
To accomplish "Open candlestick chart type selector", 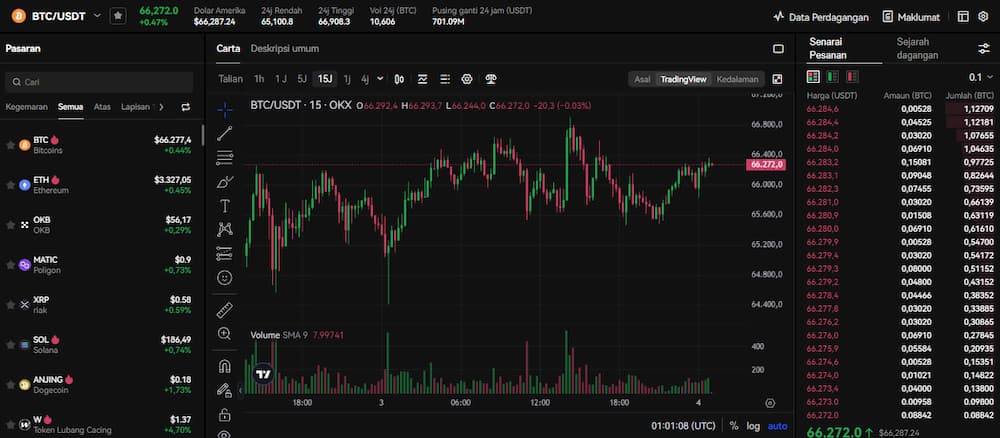I will [x=399, y=79].
